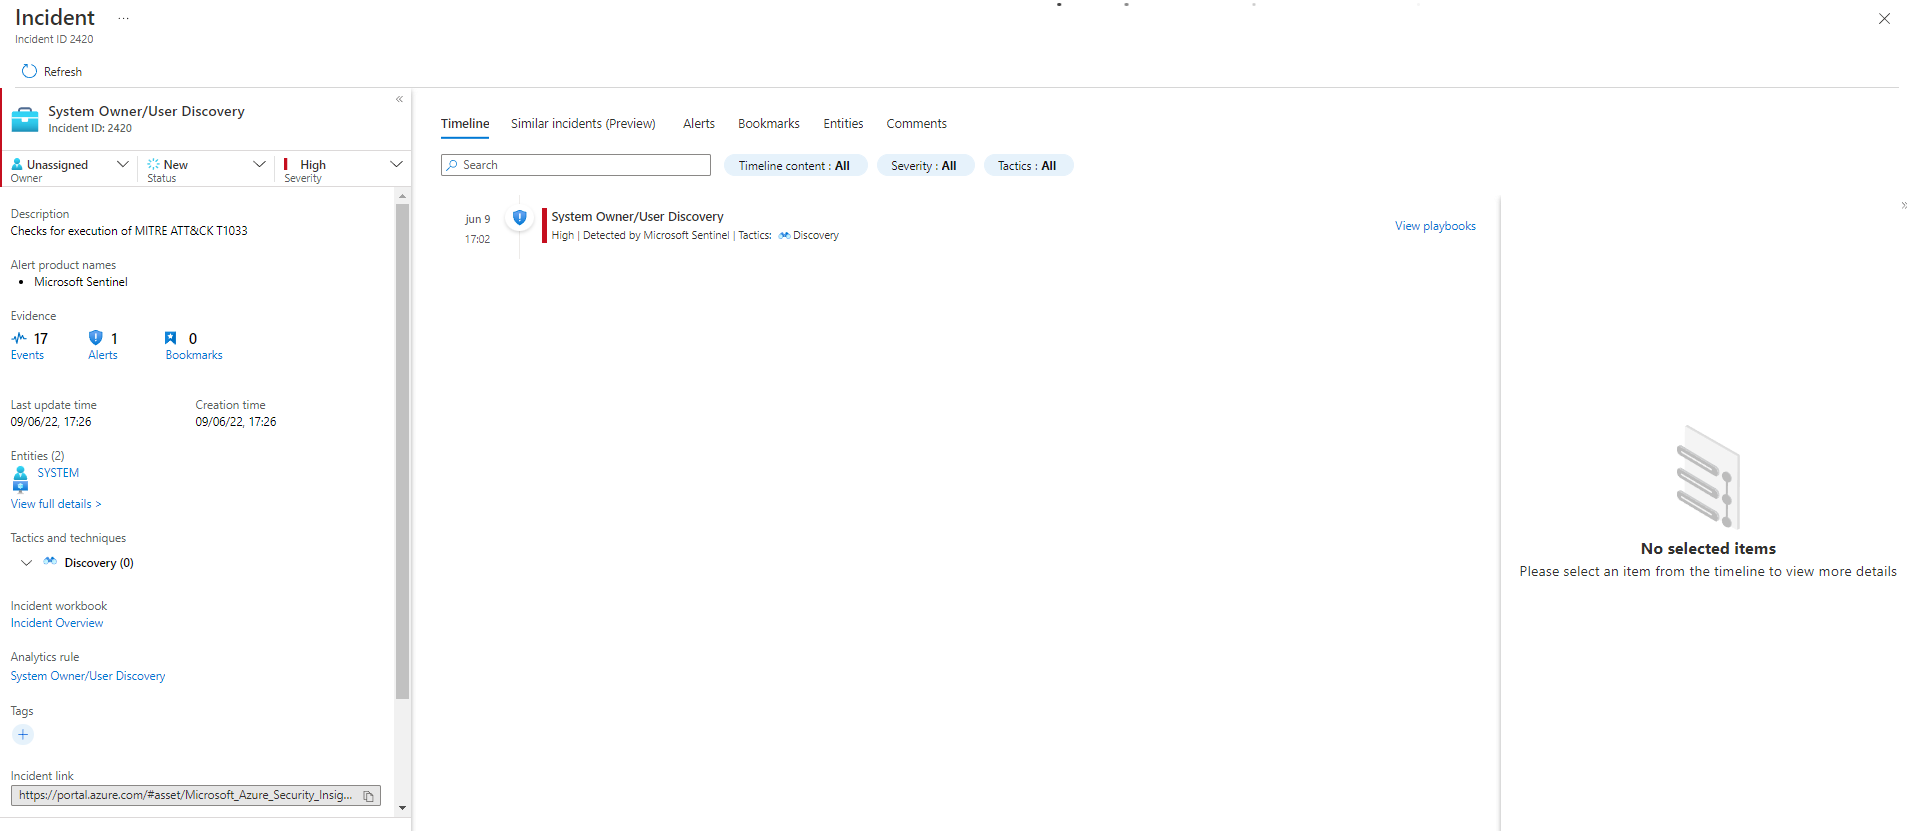Open the View full details link
1907x831 pixels.
pyautogui.click(x=56, y=504)
